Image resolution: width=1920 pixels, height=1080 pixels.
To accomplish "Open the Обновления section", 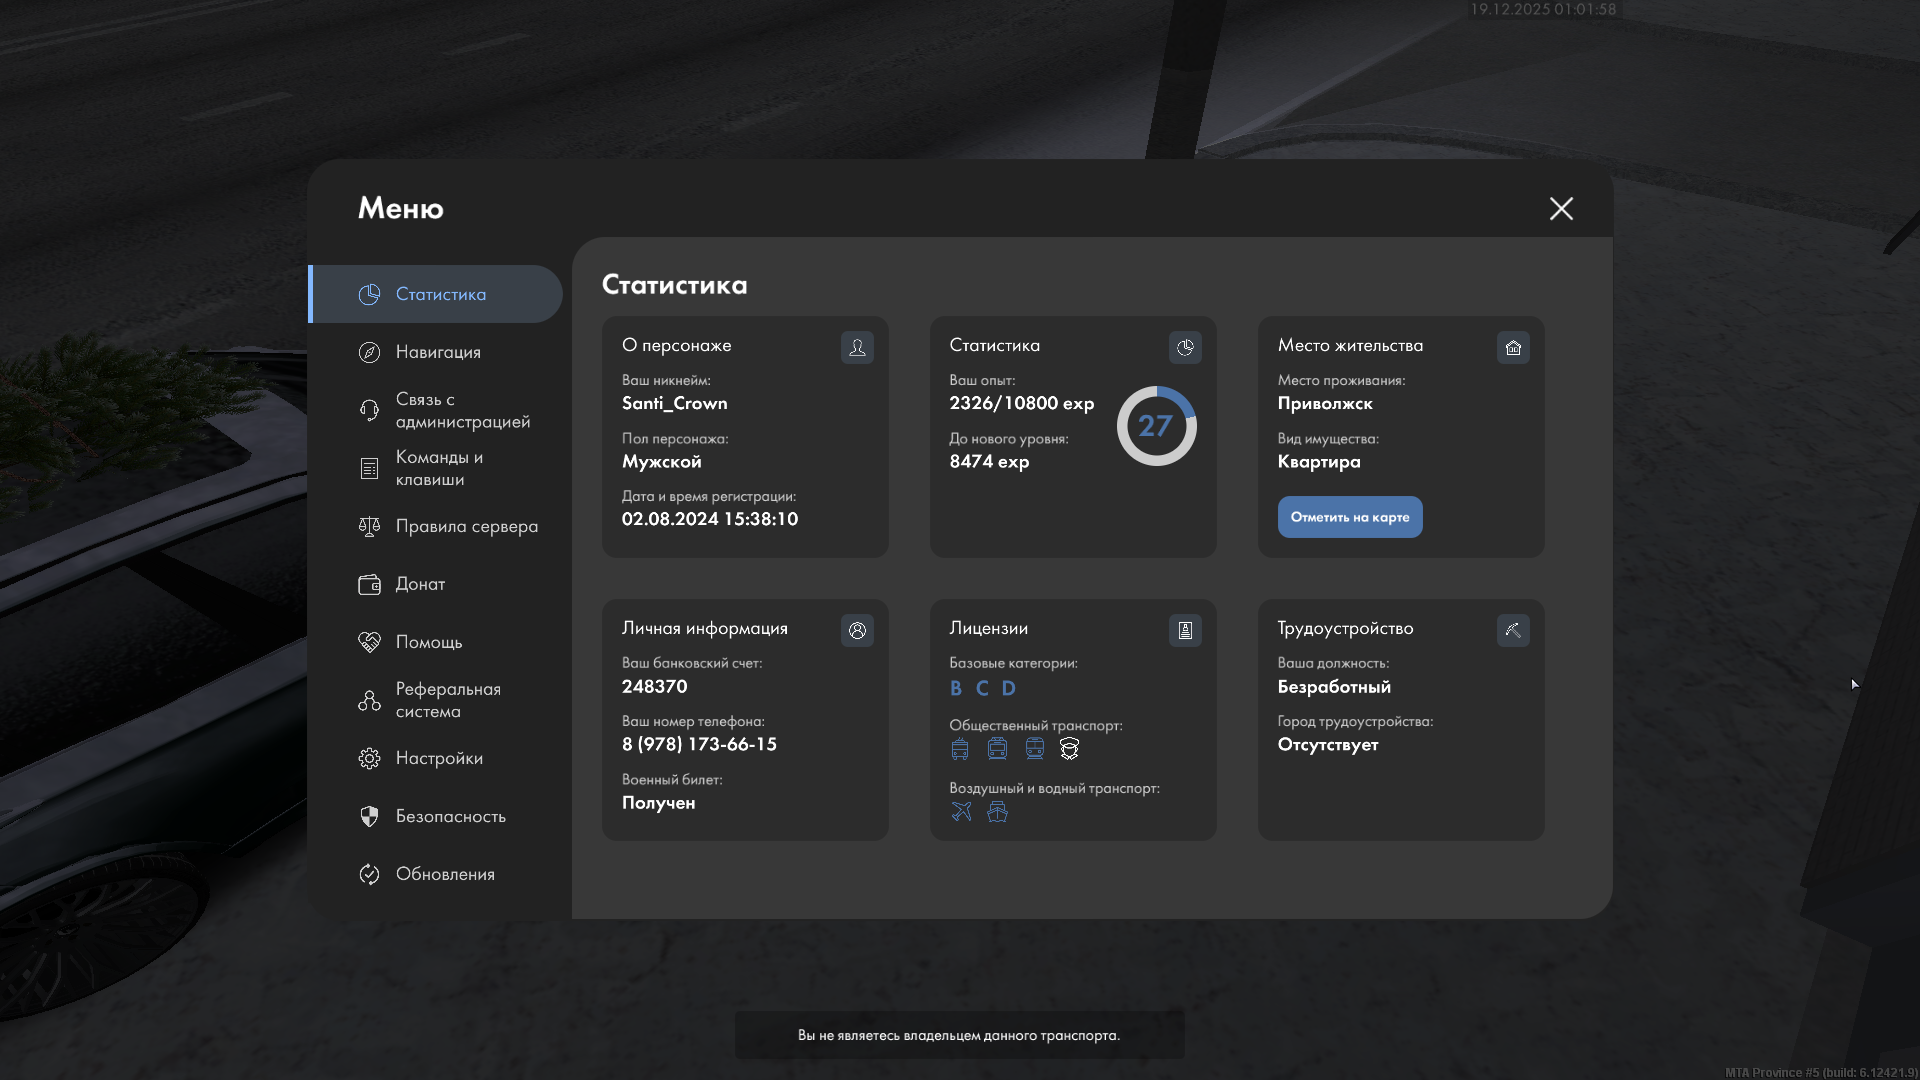I will [444, 874].
